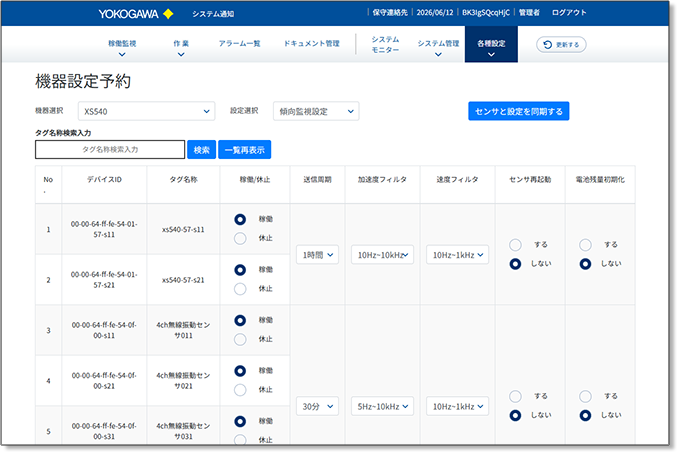Click the 一覧再表示 button
677x452 pixels.
pos(244,150)
